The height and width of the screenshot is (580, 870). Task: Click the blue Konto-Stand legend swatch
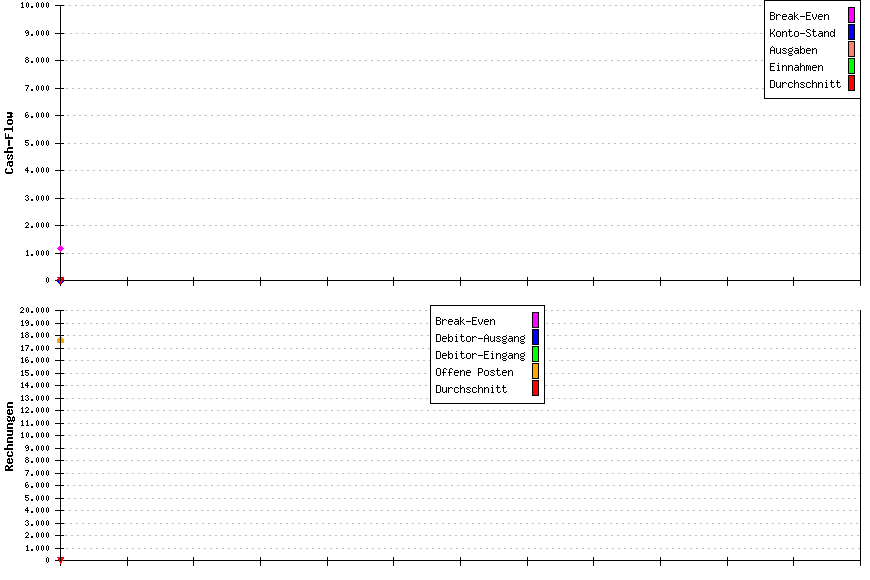[x=851, y=33]
